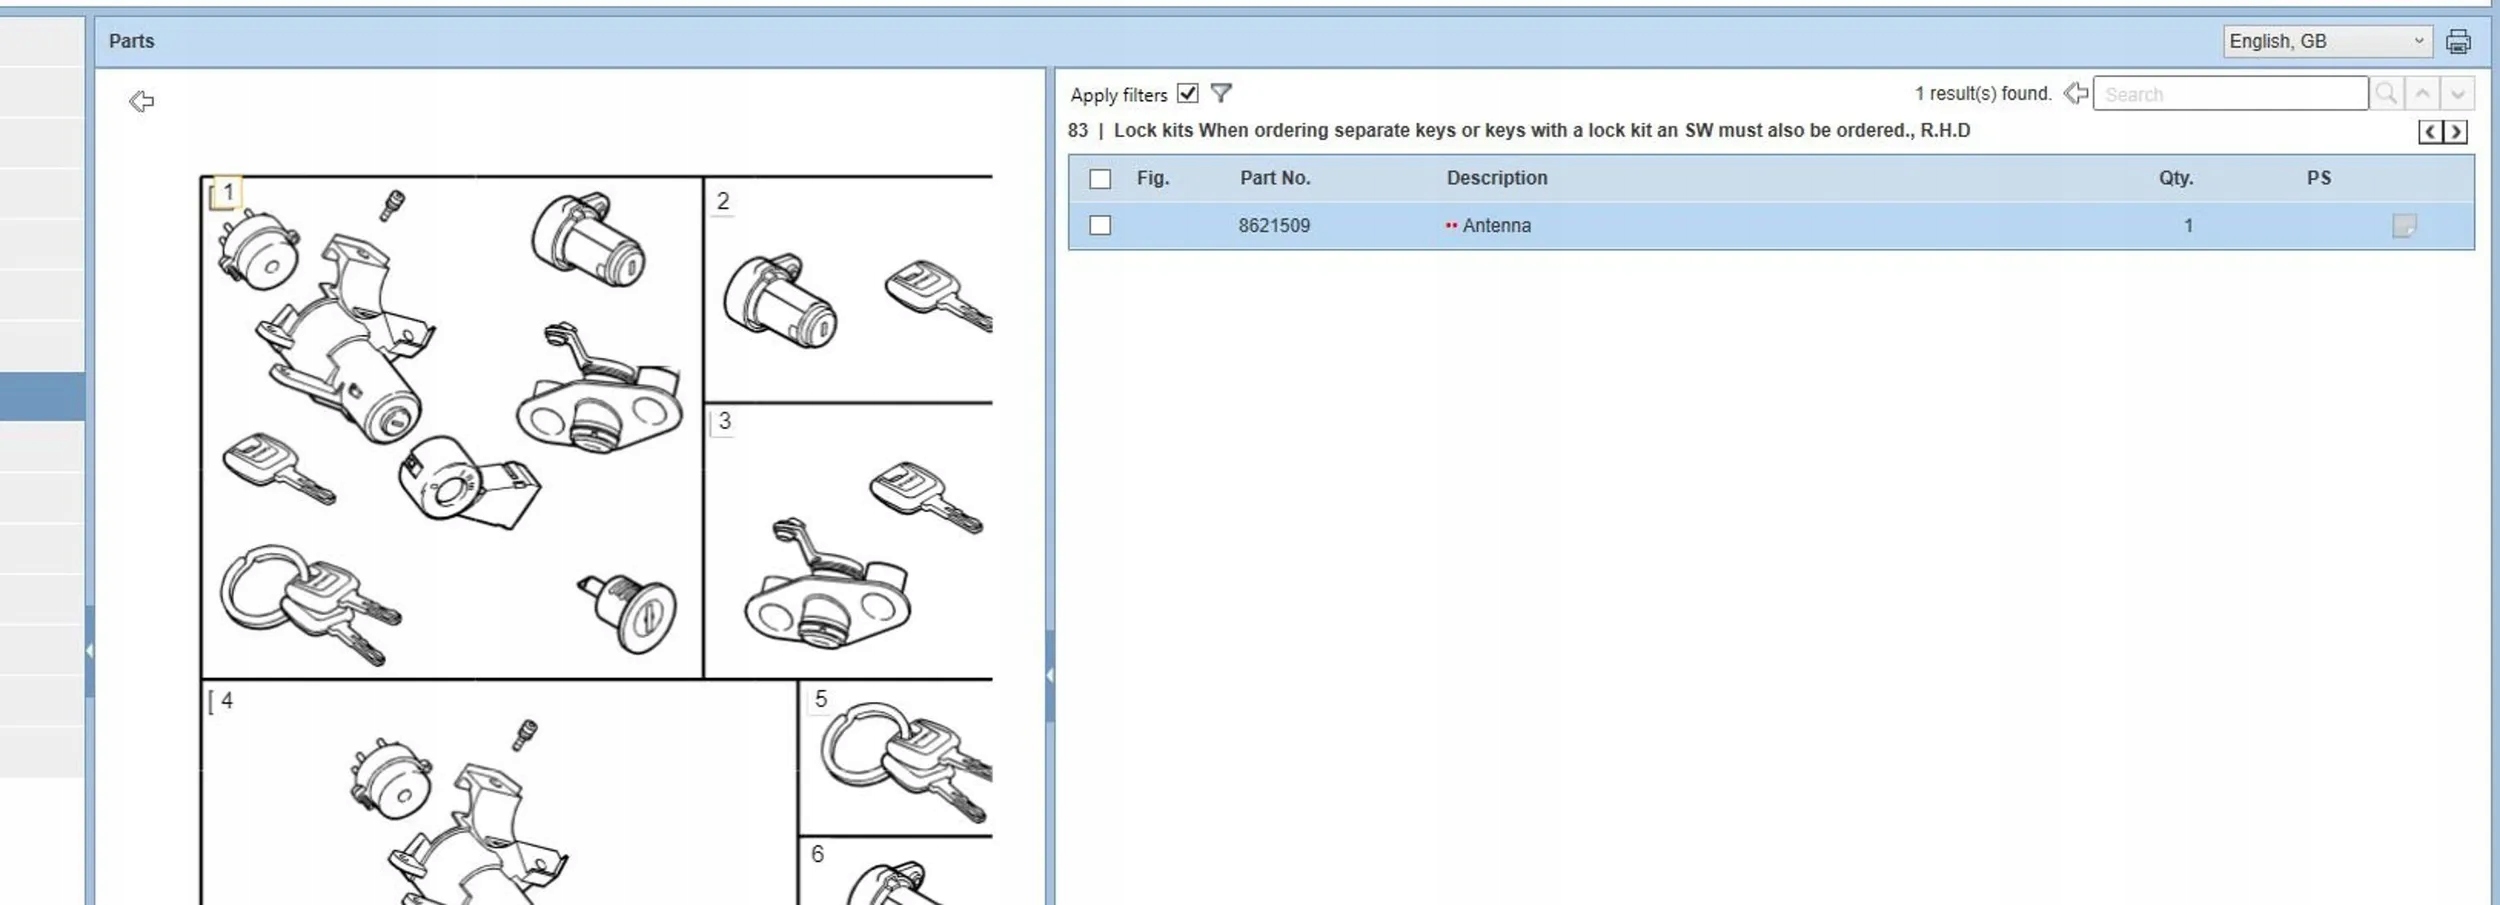Screen dimensions: 2500x905
Task: Open the note icon for Antenna row
Action: coord(2404,226)
